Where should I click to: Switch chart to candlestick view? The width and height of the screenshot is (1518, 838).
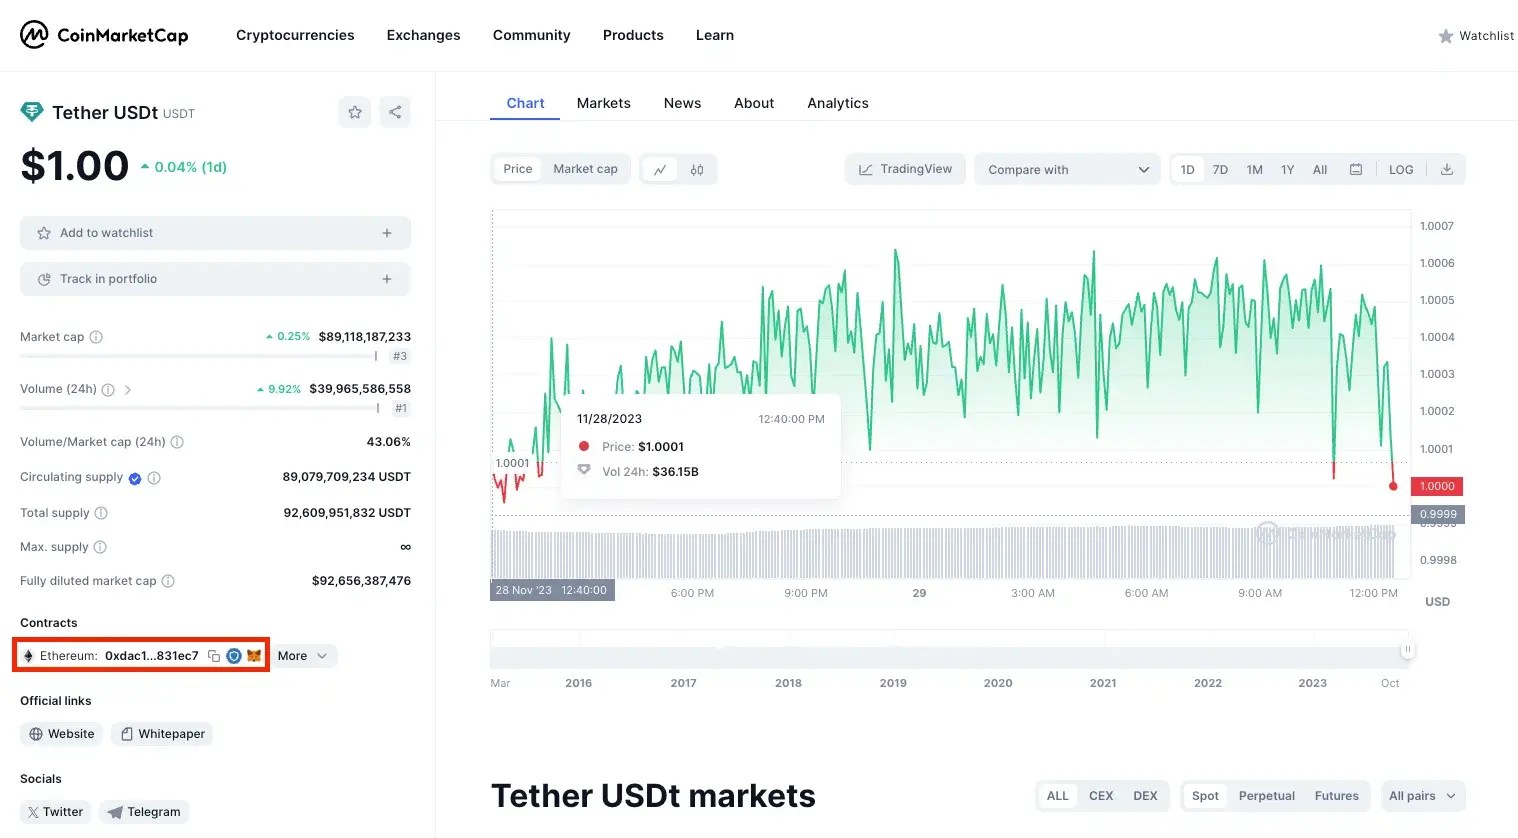pos(695,169)
